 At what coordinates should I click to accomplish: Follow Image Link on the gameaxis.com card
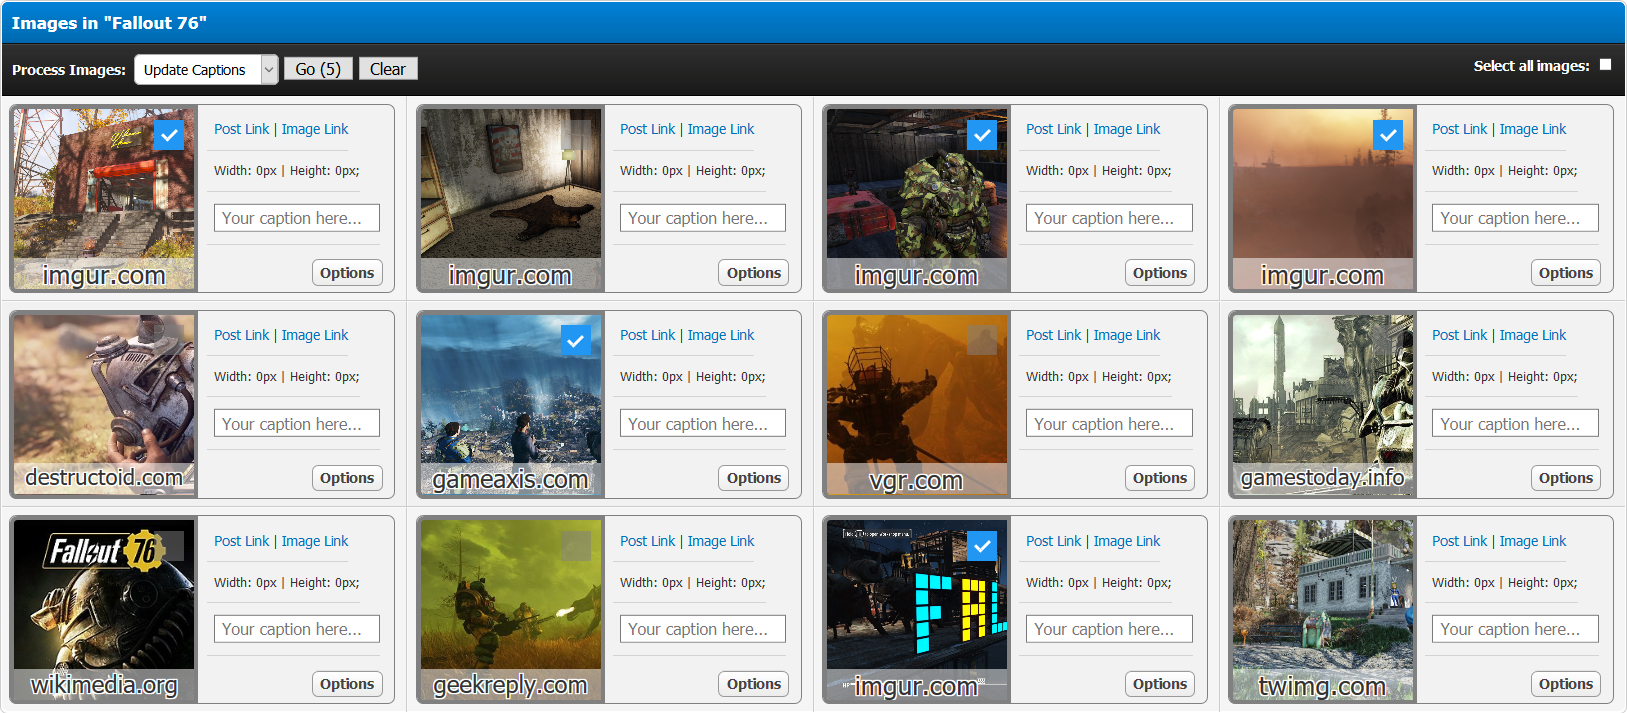721,335
